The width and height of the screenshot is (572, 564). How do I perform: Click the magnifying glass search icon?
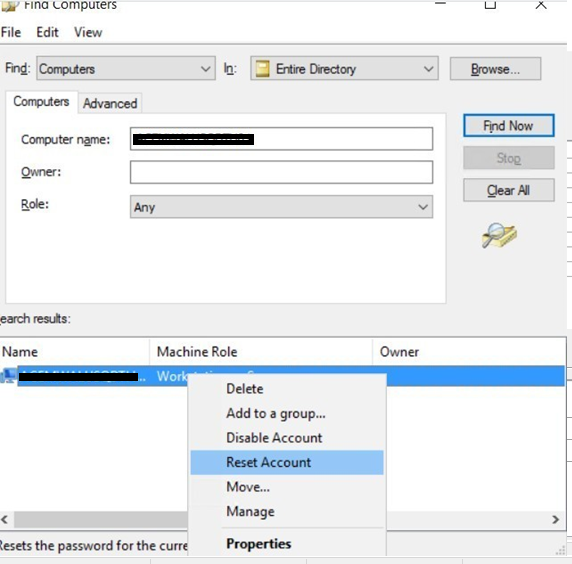499,235
